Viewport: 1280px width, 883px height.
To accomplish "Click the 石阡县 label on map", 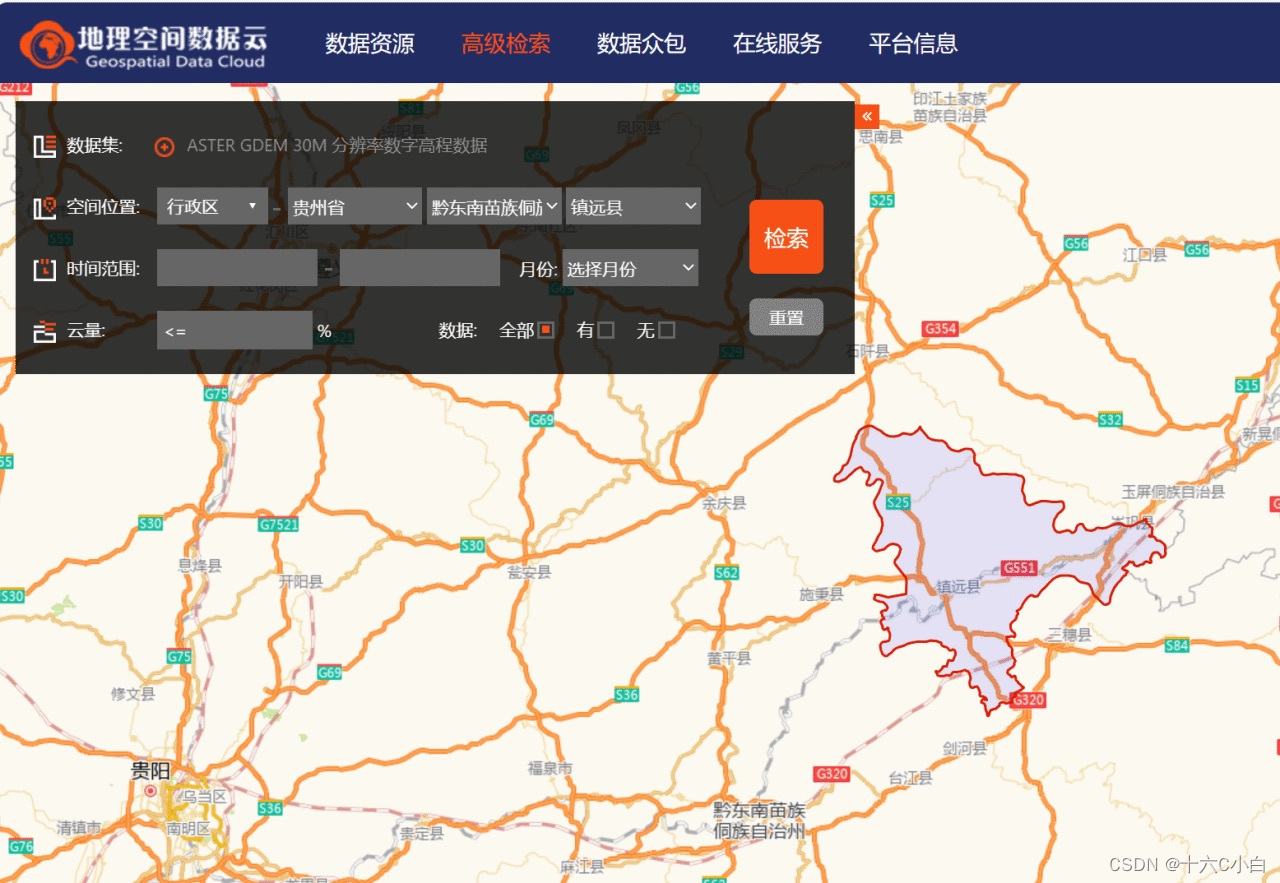I will click(867, 351).
